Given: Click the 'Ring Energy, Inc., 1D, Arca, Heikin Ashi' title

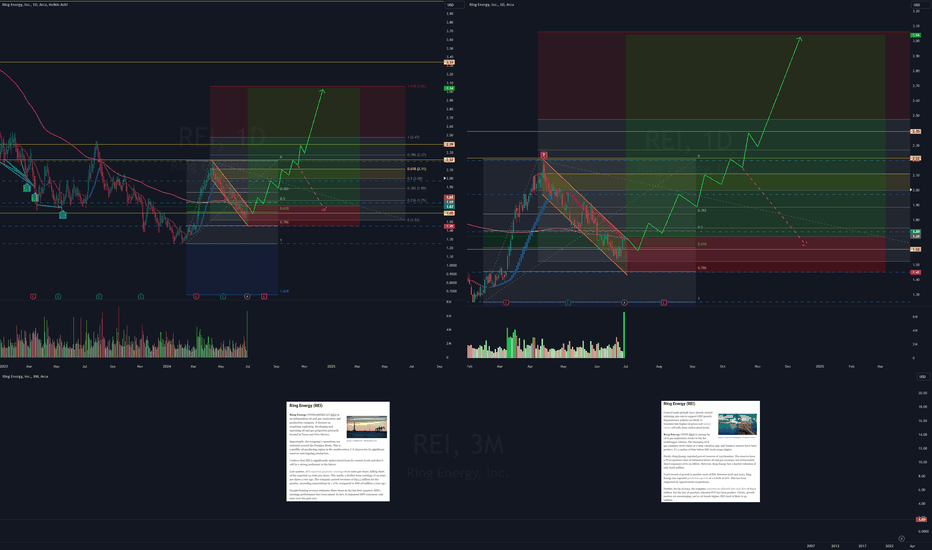Looking at the screenshot, I should point(34,5).
